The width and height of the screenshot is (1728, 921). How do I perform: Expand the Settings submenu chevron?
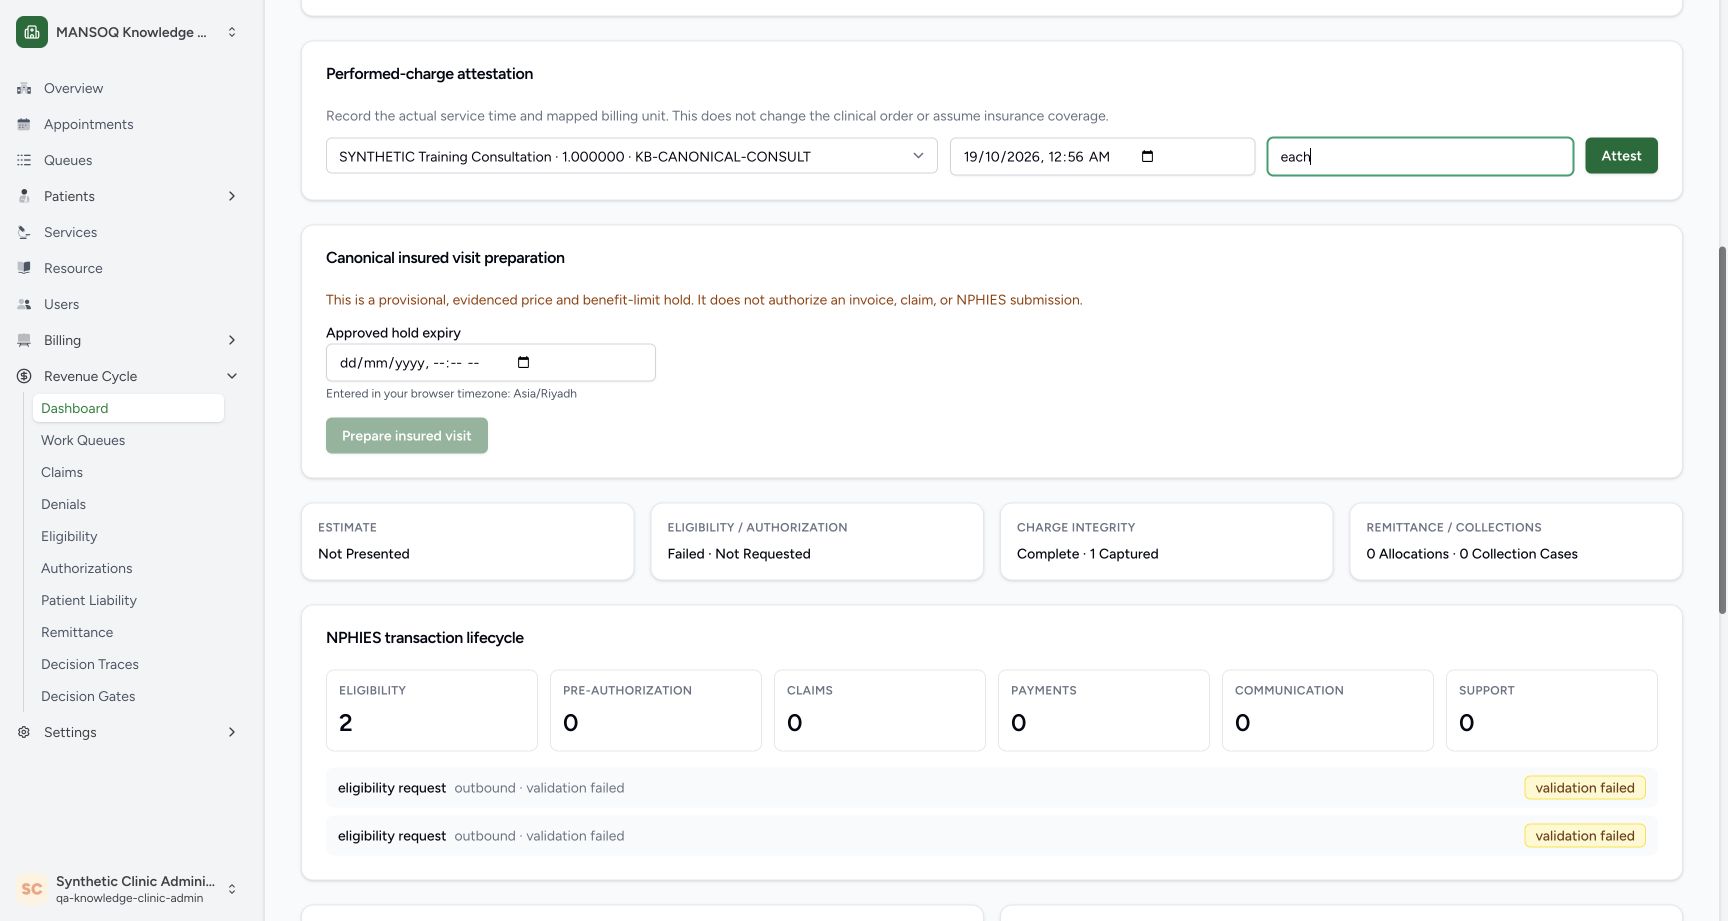pyautogui.click(x=232, y=732)
